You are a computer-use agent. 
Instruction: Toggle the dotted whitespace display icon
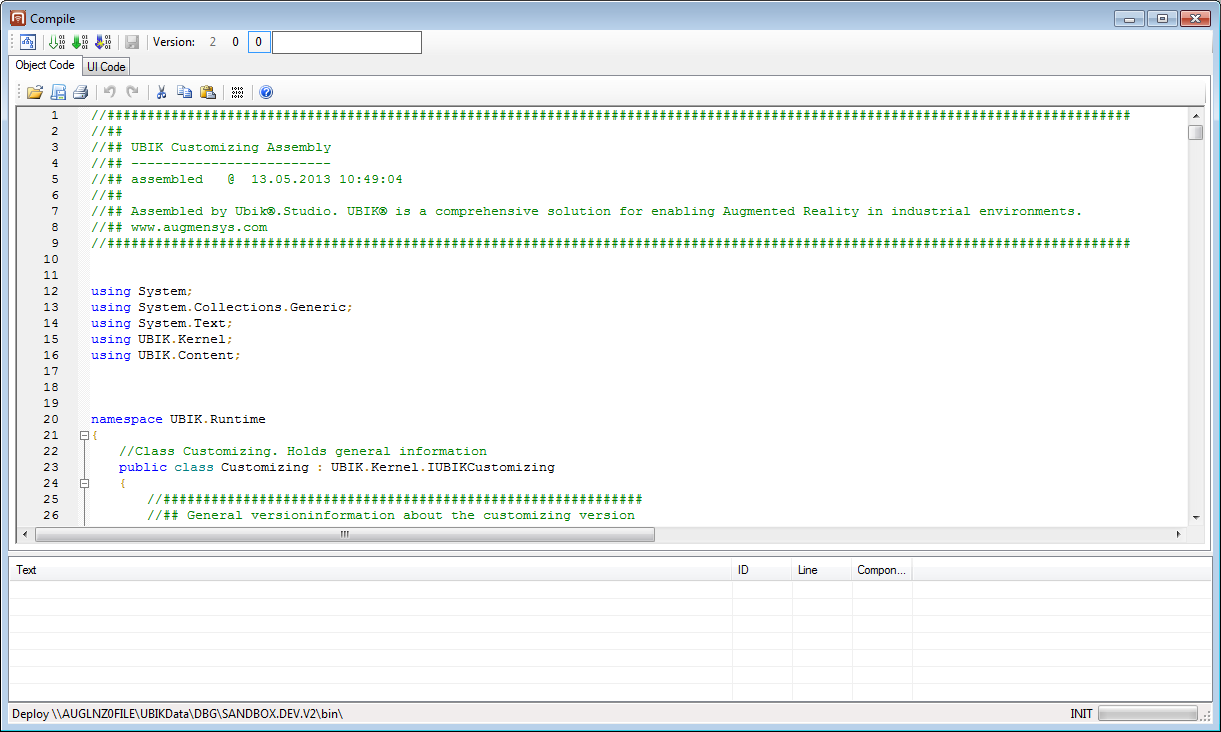click(x=237, y=93)
